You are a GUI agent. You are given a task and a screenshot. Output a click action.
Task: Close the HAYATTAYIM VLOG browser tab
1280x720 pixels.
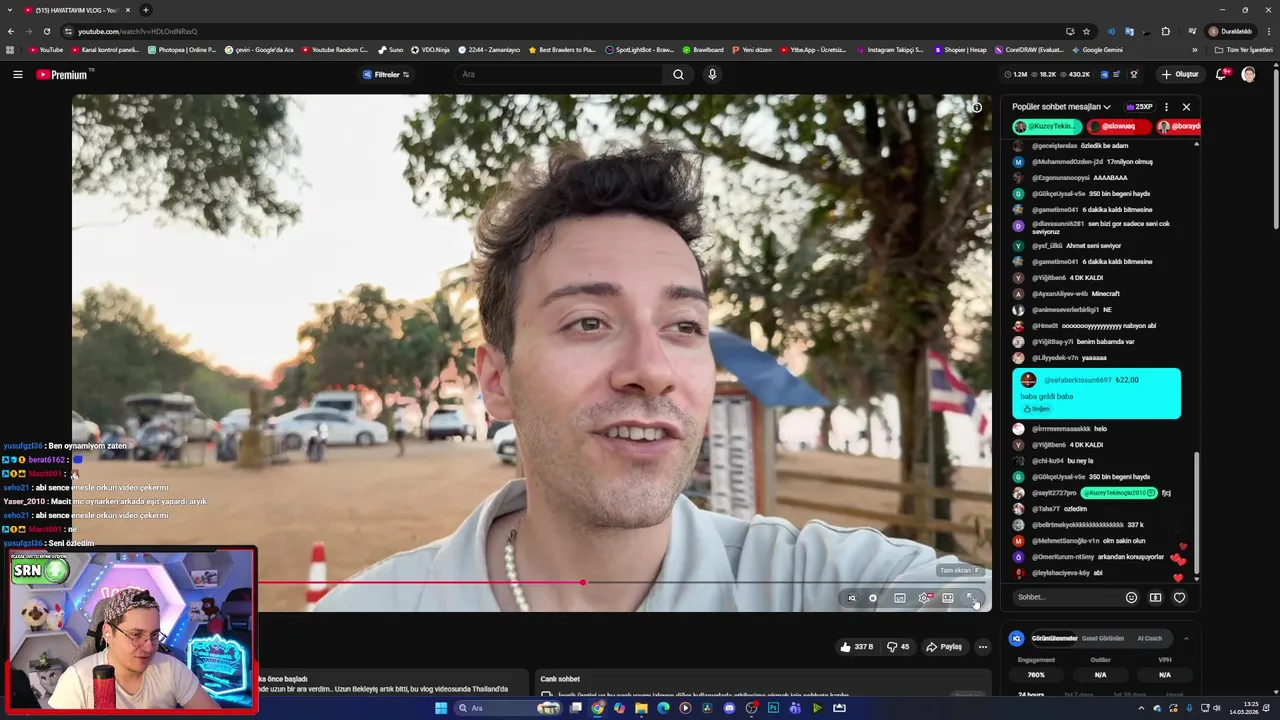click(128, 10)
